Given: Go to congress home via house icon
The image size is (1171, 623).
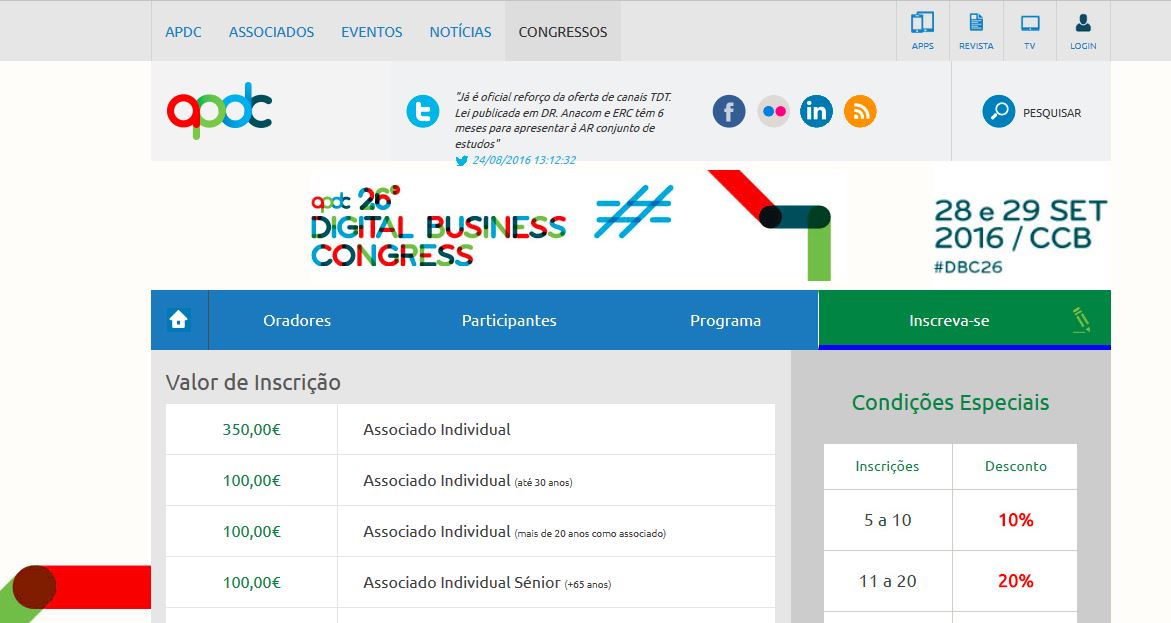Looking at the screenshot, I should click(x=179, y=320).
